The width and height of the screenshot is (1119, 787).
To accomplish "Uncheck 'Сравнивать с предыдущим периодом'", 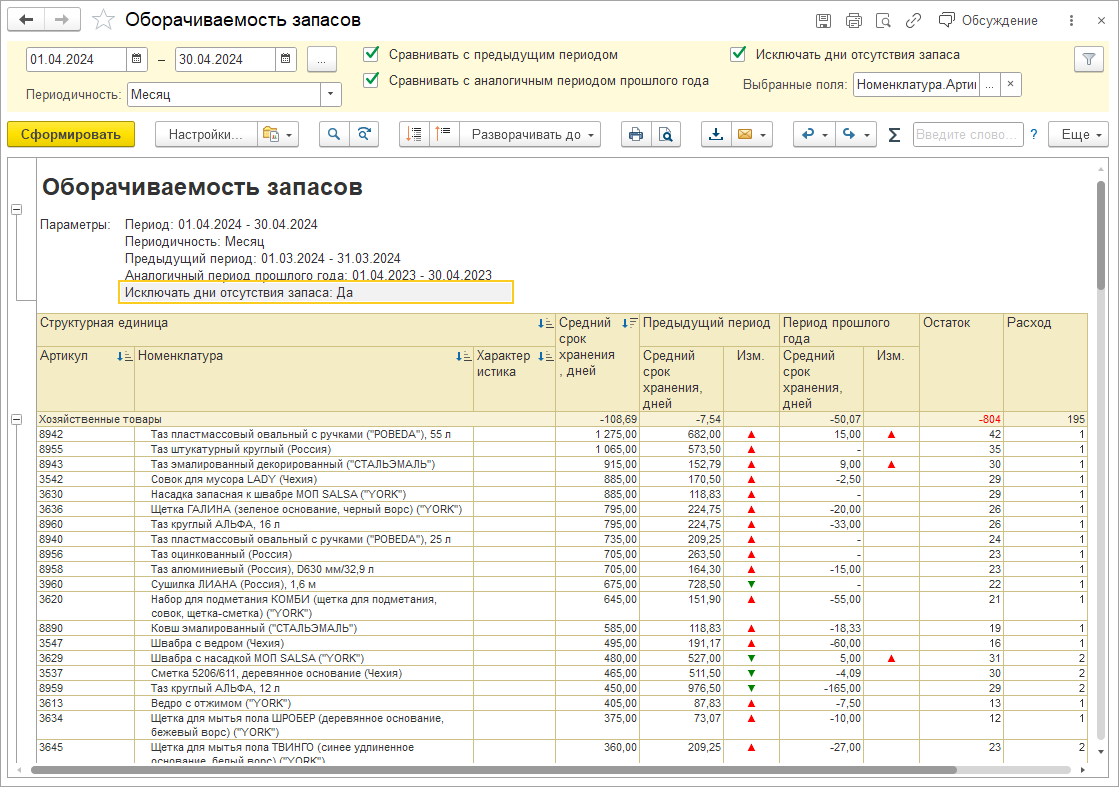I will pos(372,55).
